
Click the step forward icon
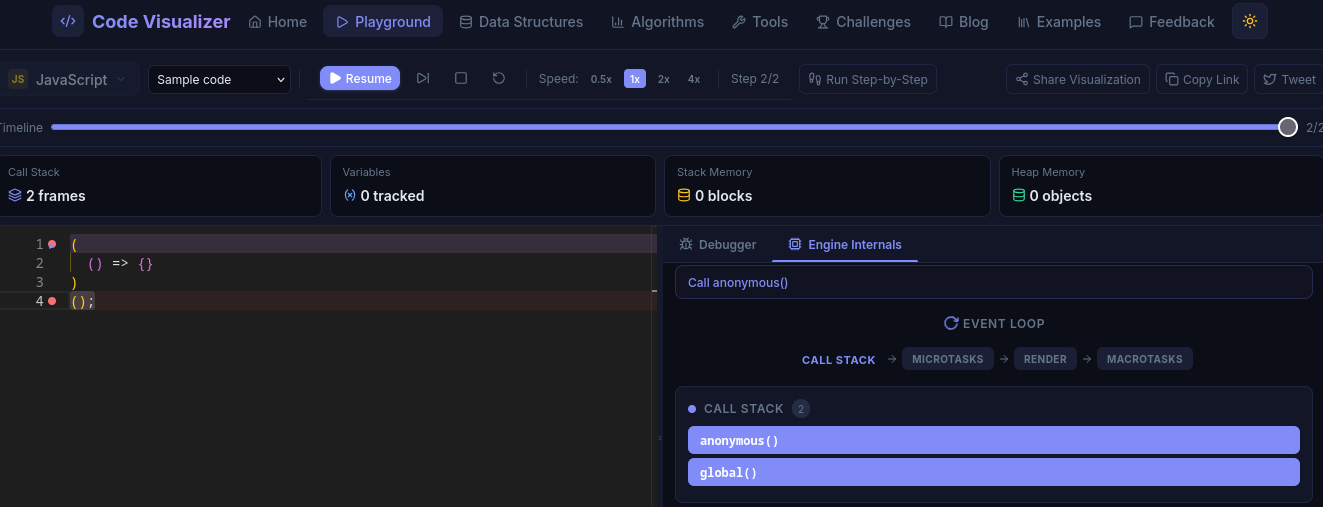click(423, 78)
